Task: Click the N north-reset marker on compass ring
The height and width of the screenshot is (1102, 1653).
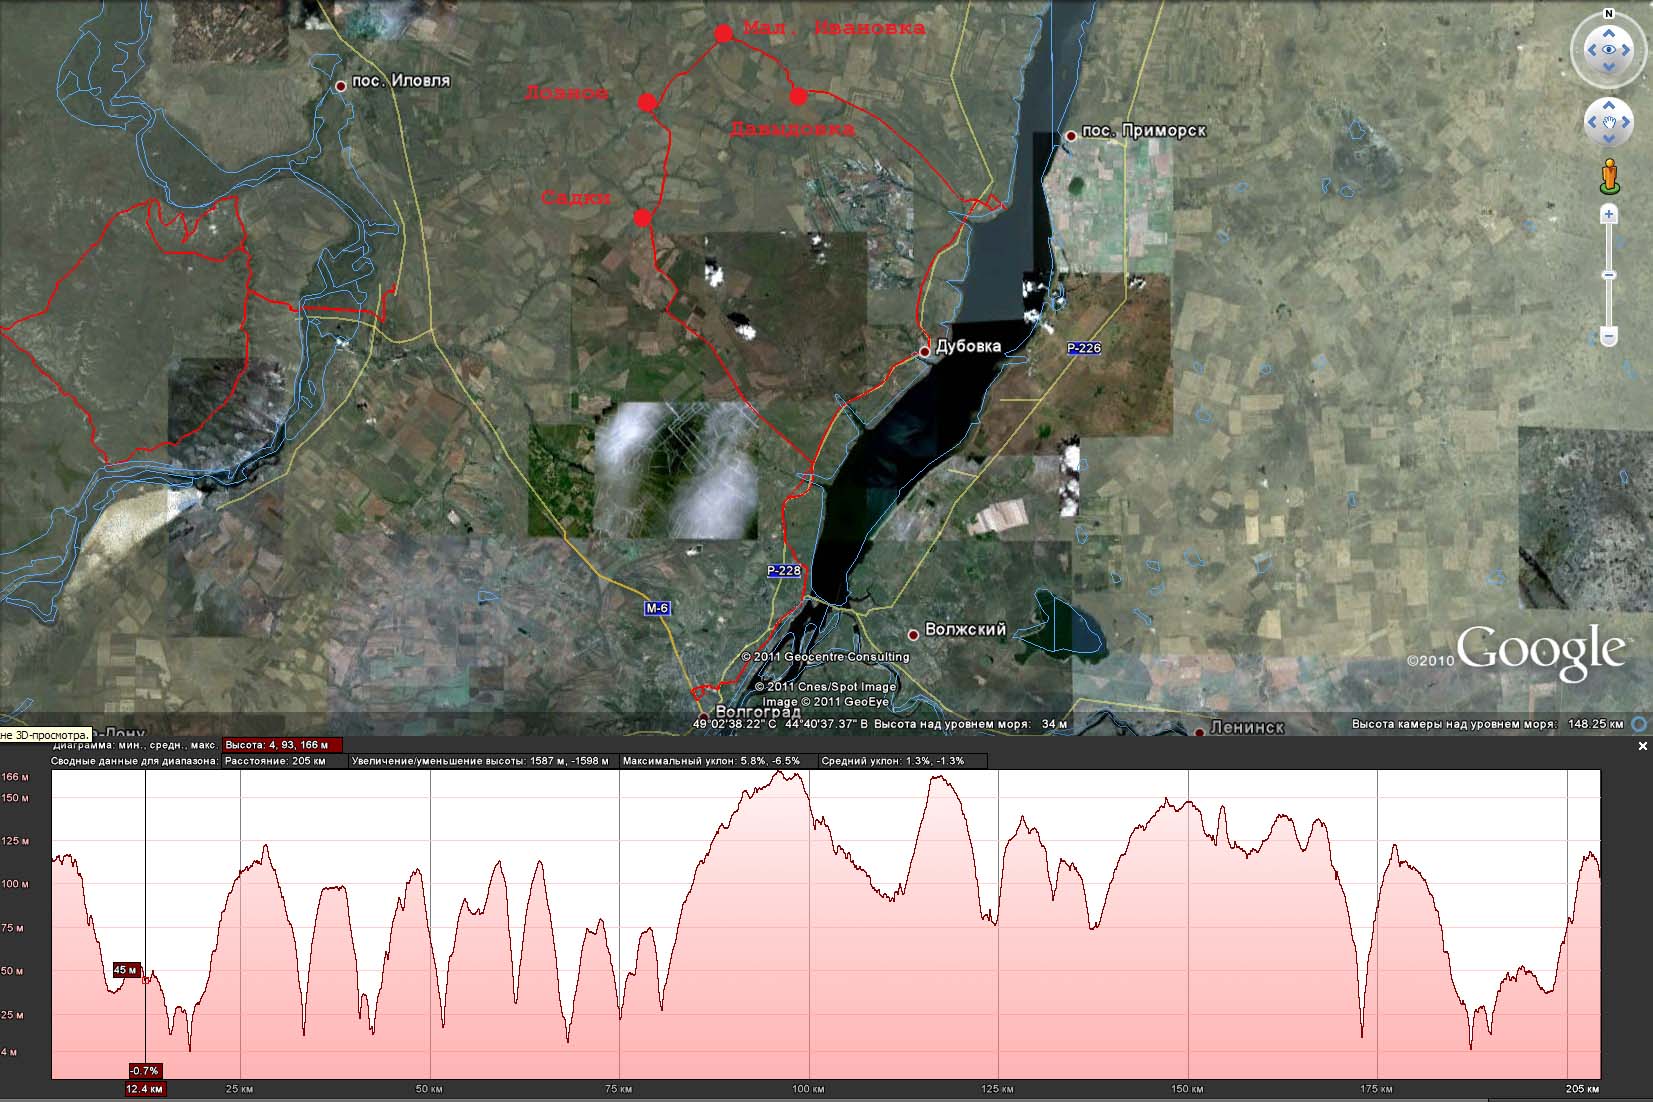Action: 1609,14
